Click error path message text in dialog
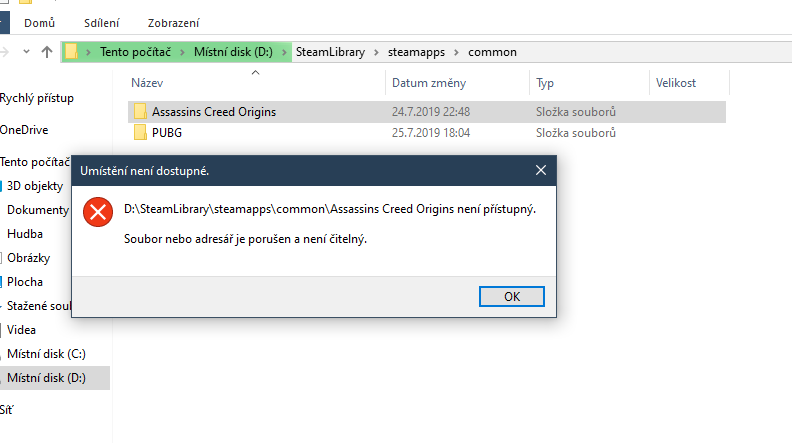Image resolution: width=792 pixels, height=443 pixels. coord(330,209)
